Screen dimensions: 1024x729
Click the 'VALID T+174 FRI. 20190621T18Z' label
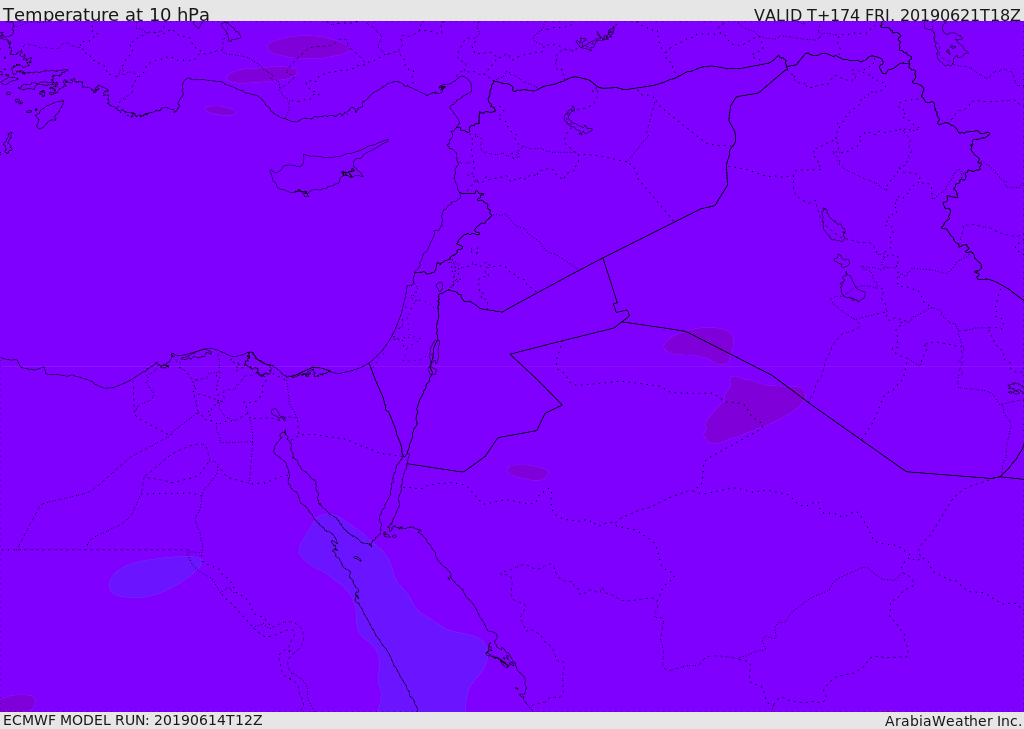click(887, 14)
